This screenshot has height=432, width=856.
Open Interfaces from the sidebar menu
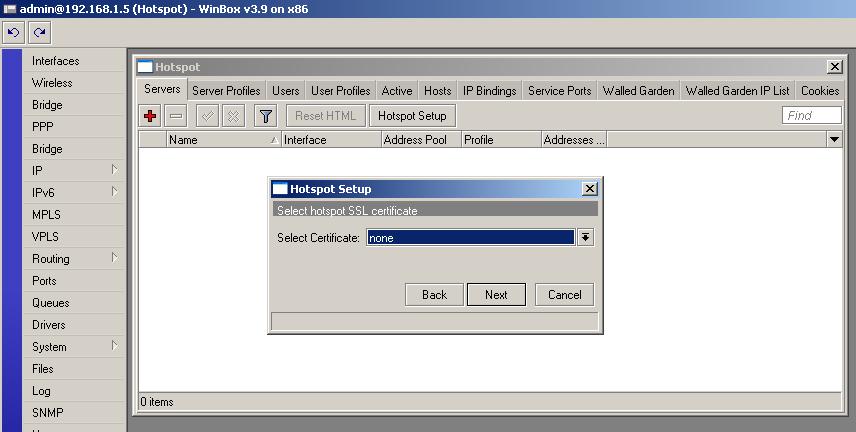[56, 61]
